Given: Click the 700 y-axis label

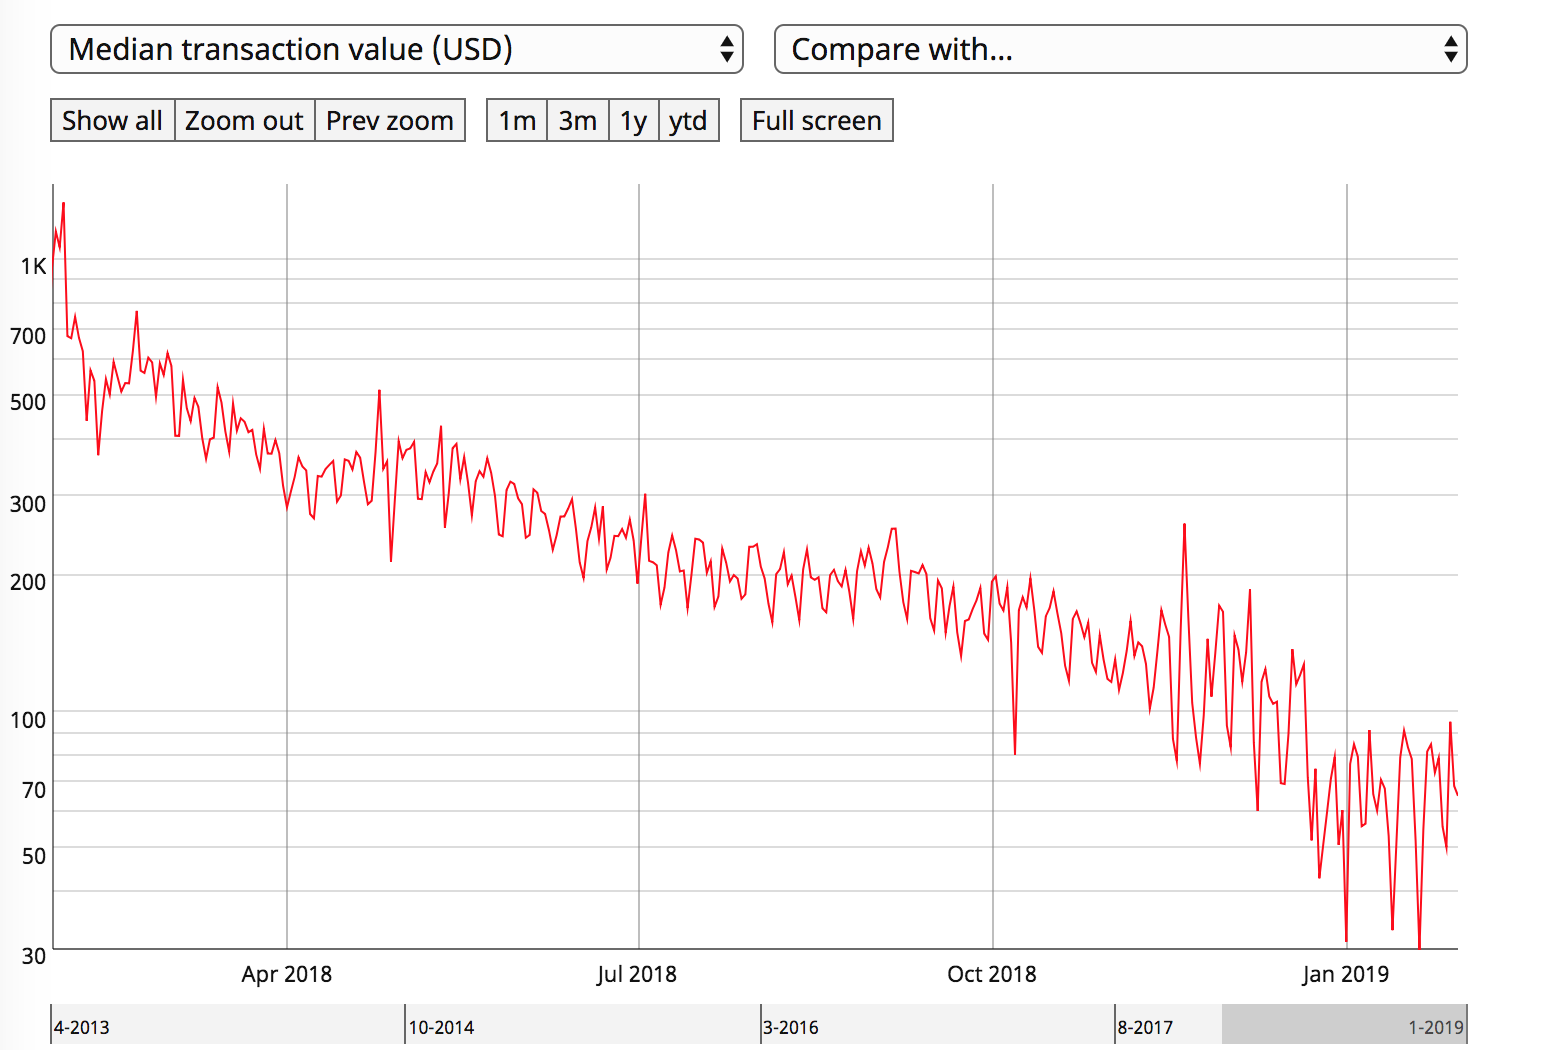Looking at the screenshot, I should coord(28,336).
